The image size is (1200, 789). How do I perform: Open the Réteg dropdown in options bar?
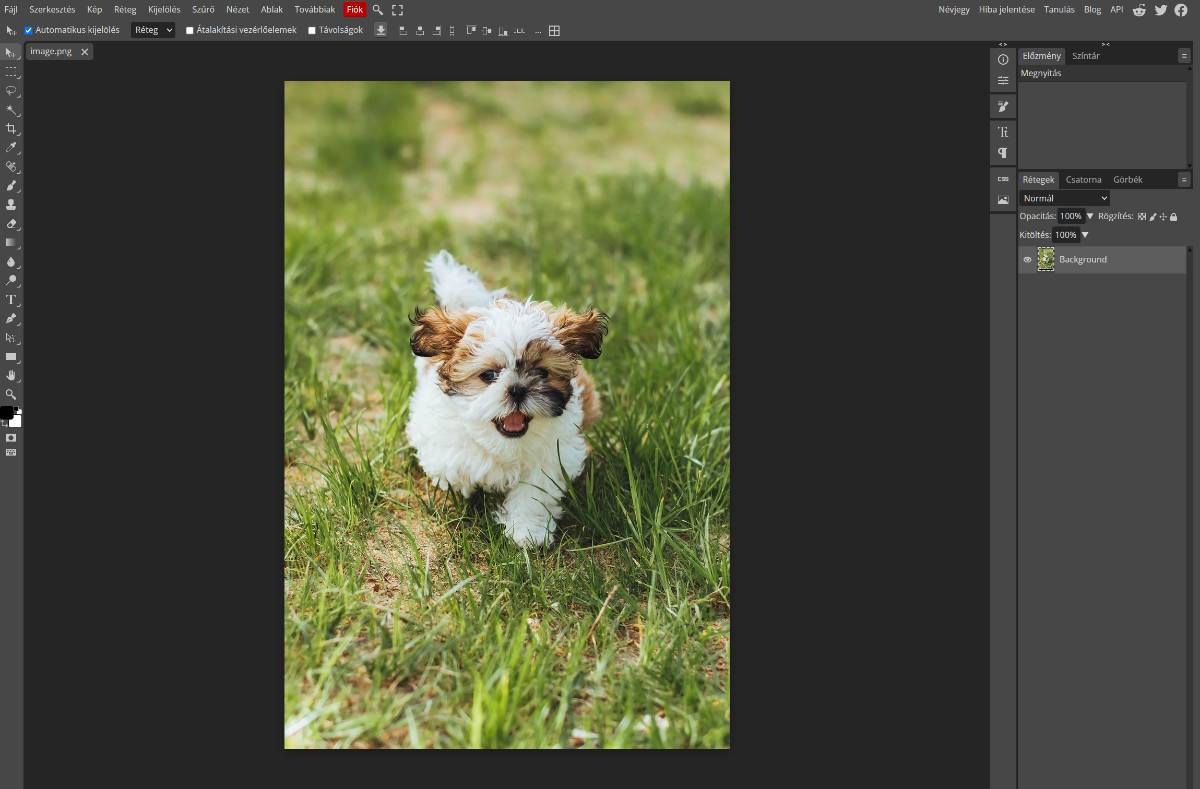pos(153,30)
